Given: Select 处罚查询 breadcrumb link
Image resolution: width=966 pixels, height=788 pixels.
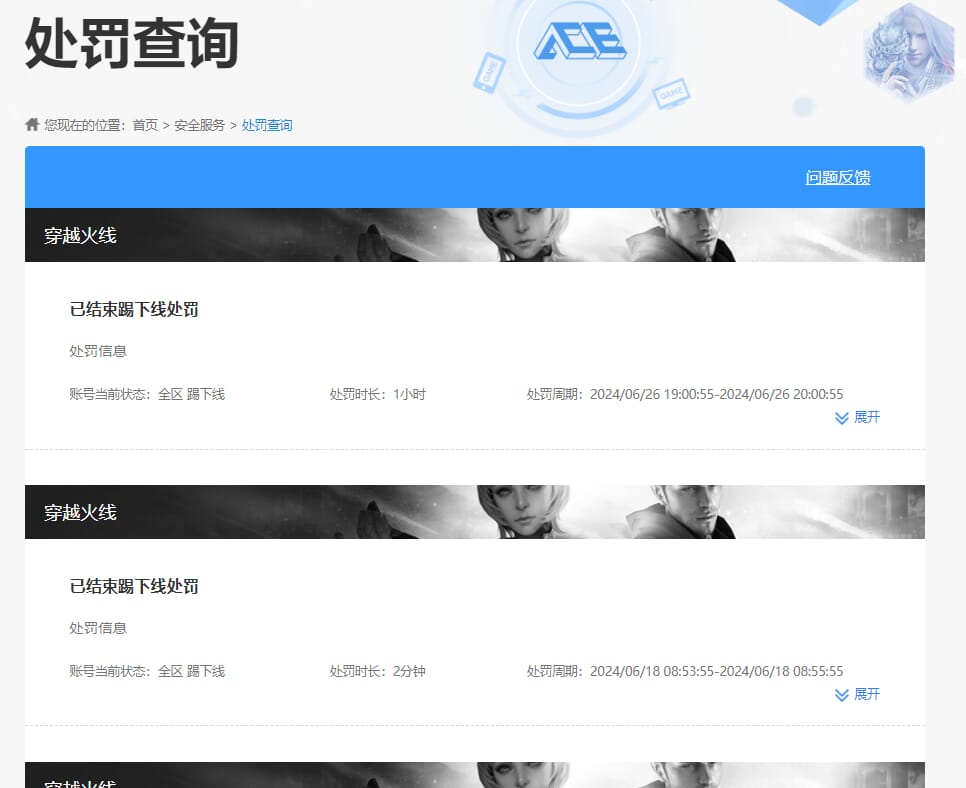Looking at the screenshot, I should coord(267,125).
